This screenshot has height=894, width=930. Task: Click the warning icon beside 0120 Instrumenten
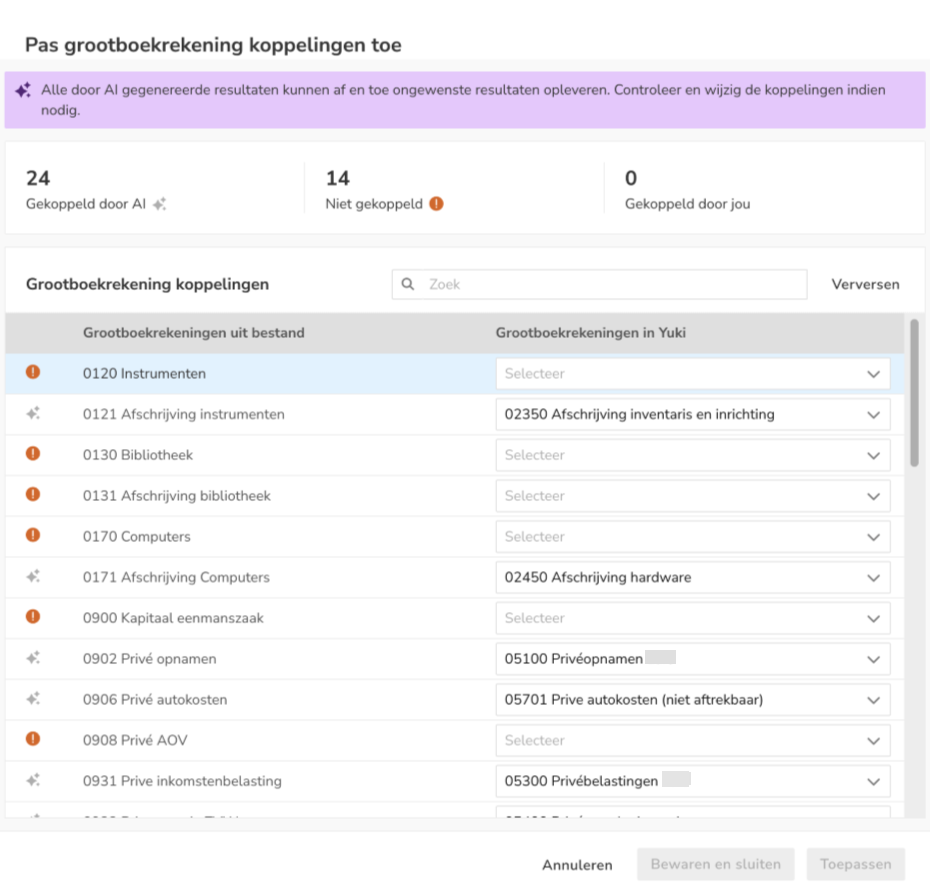(33, 373)
